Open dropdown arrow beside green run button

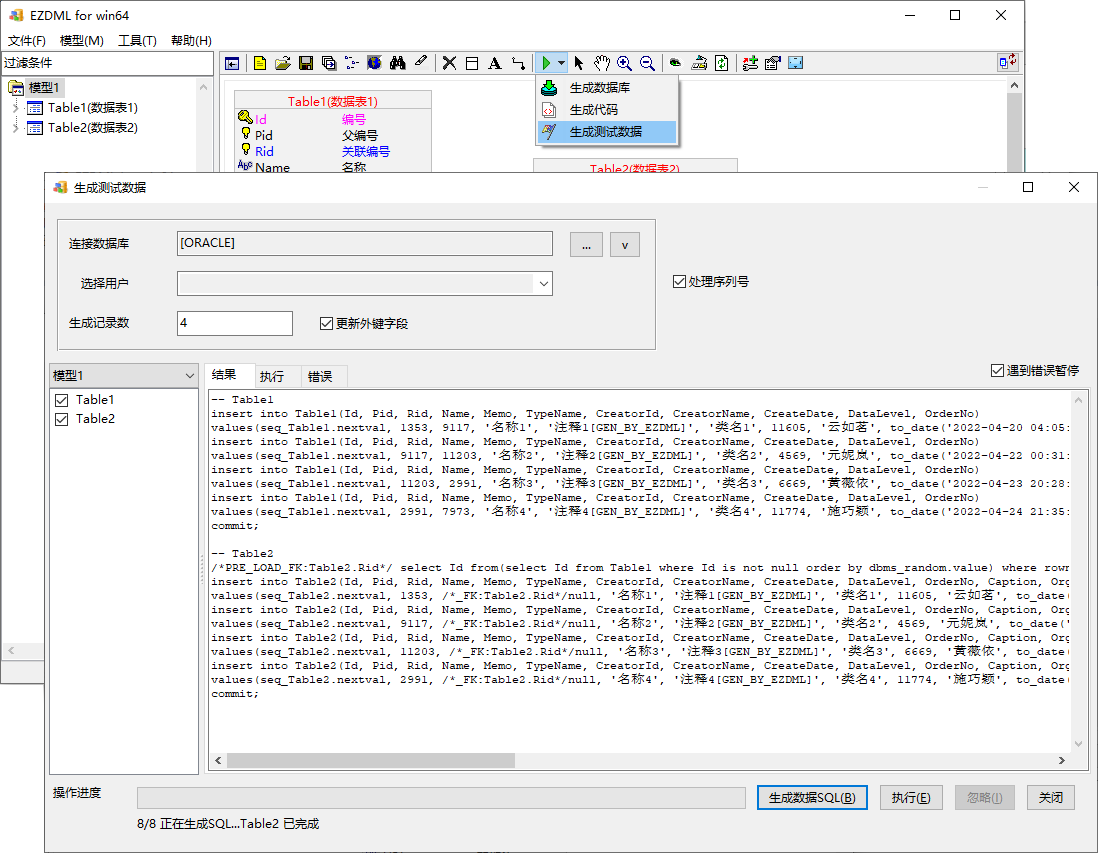[561, 64]
